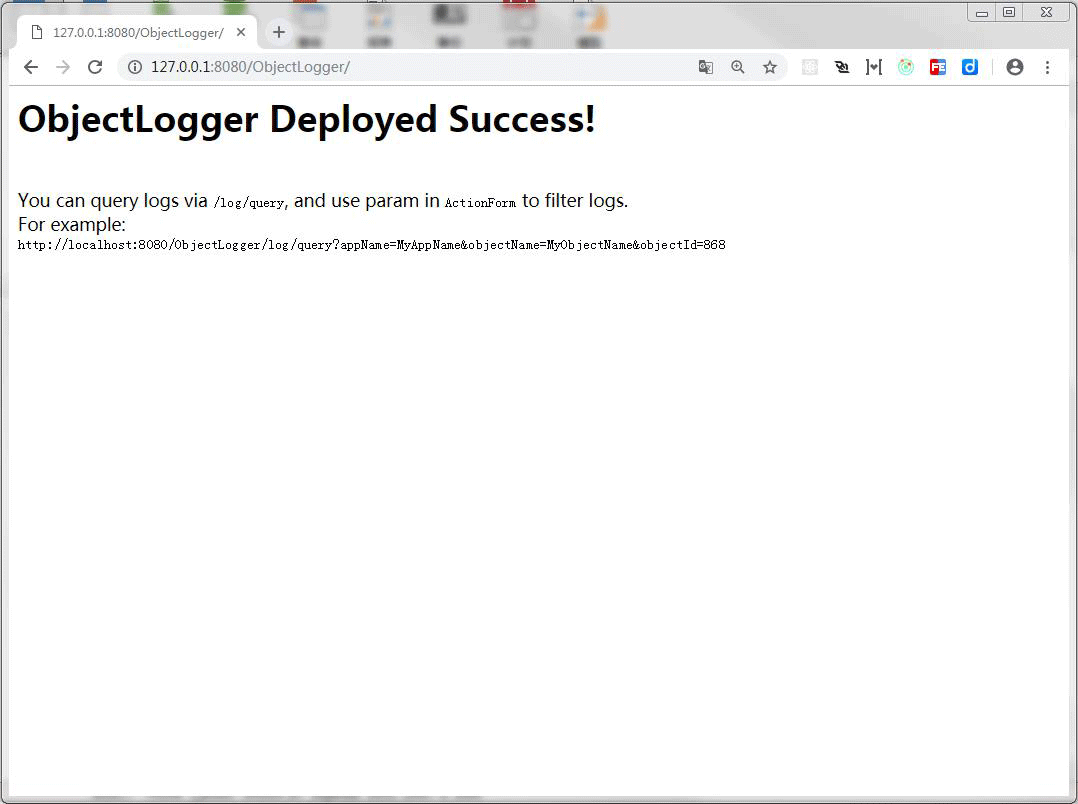Click the ObjectLogger Deployed Success heading
This screenshot has width=1078, height=804.
(x=307, y=119)
